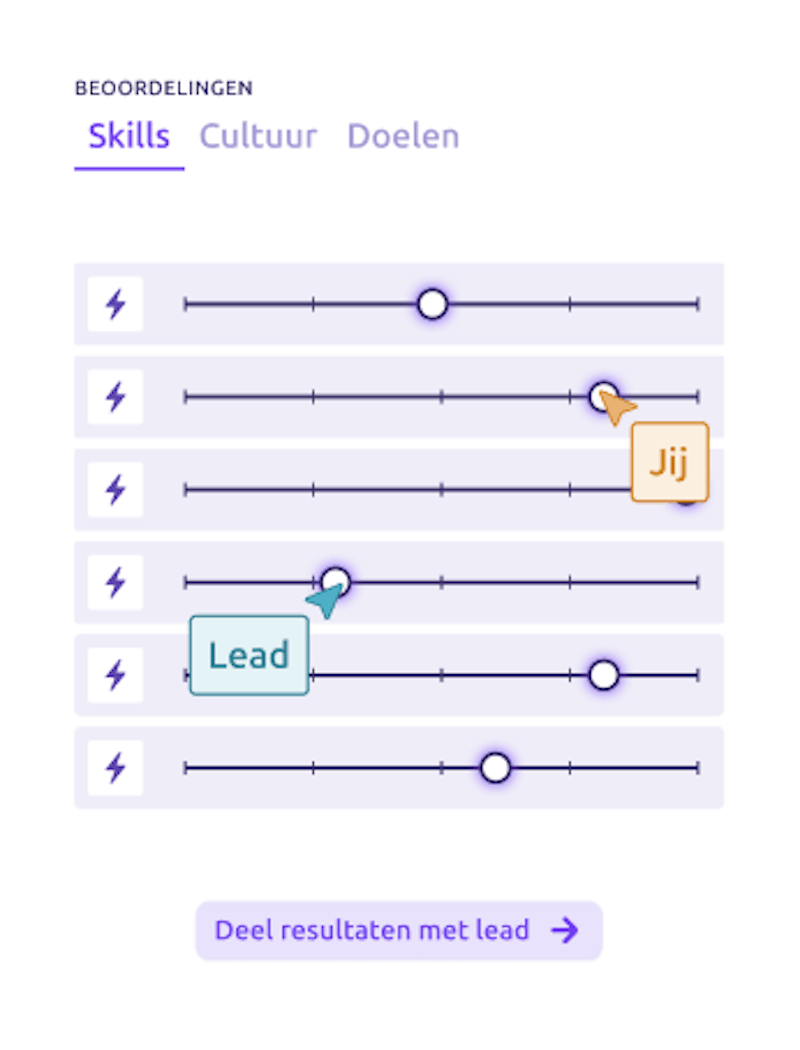Click the first row slider handle
The image size is (800, 1050).
tap(432, 304)
